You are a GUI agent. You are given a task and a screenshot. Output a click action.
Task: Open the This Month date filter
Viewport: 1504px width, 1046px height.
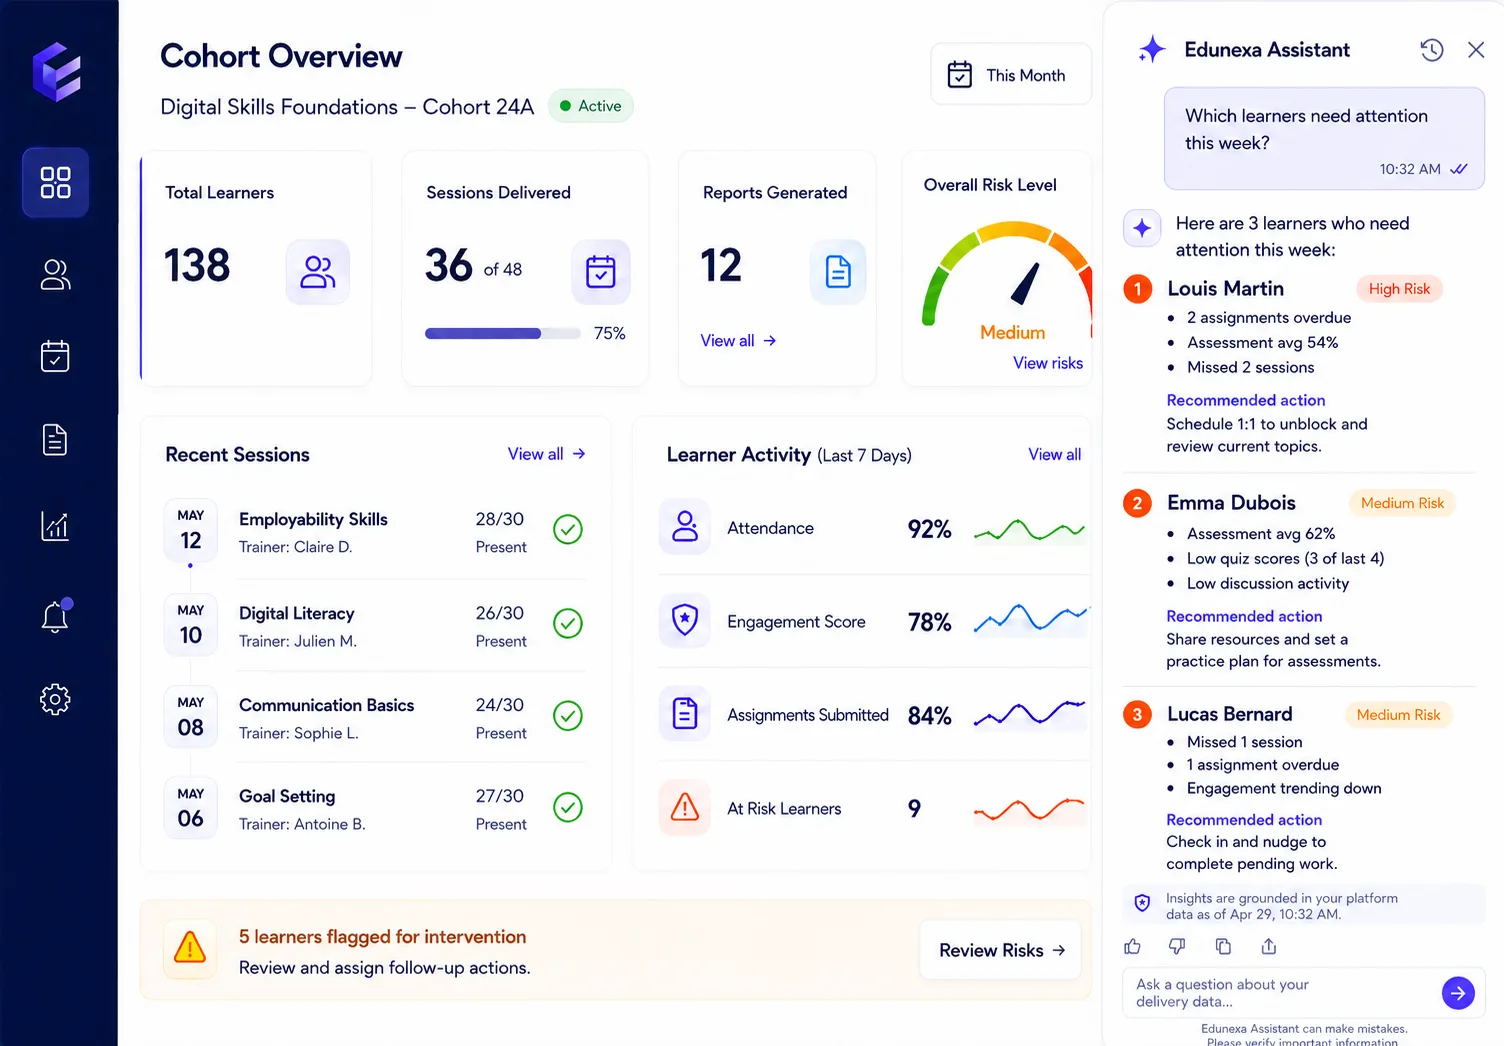[1011, 74]
